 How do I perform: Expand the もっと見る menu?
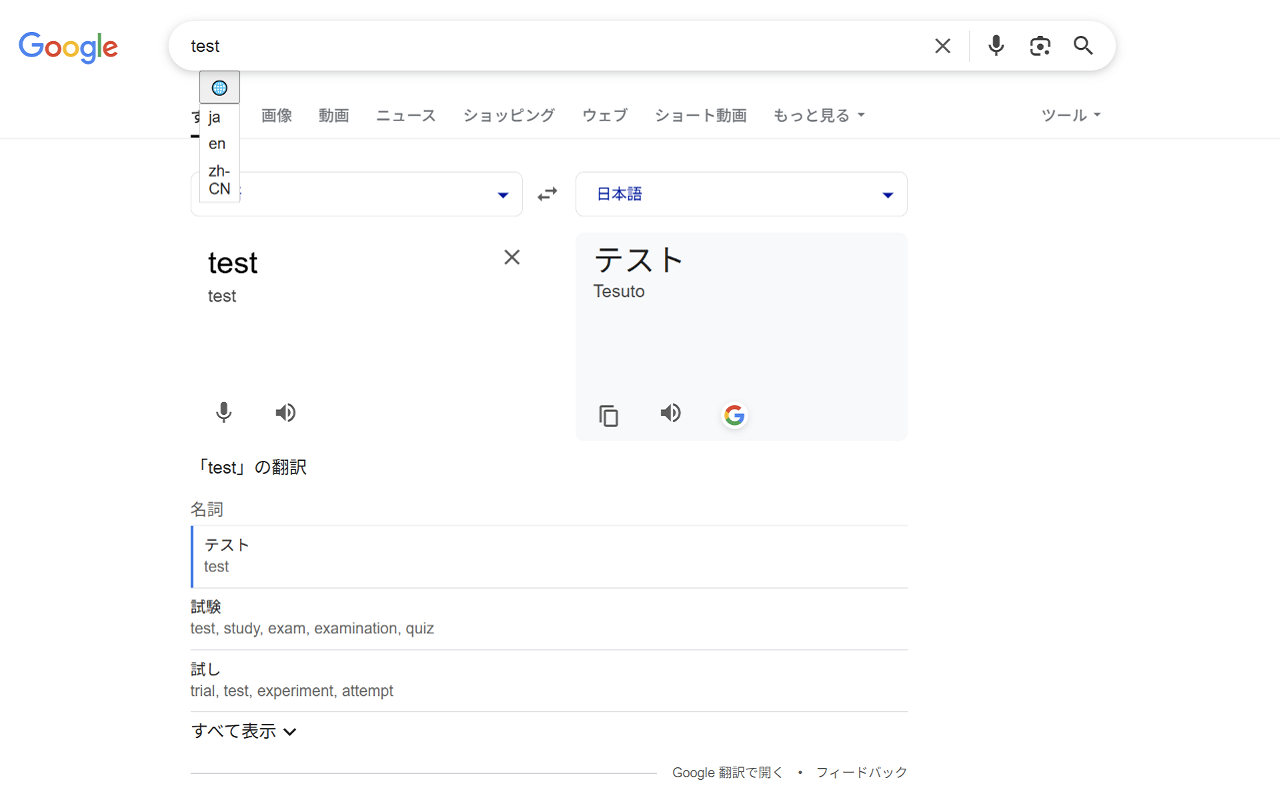pos(819,115)
